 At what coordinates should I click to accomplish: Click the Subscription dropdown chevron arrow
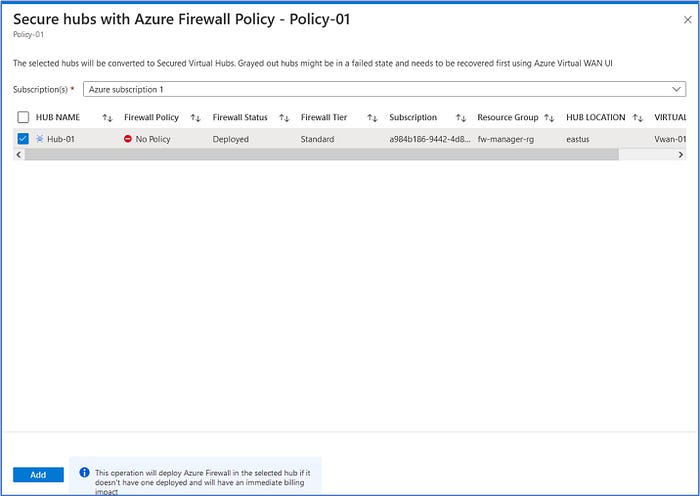tap(676, 89)
